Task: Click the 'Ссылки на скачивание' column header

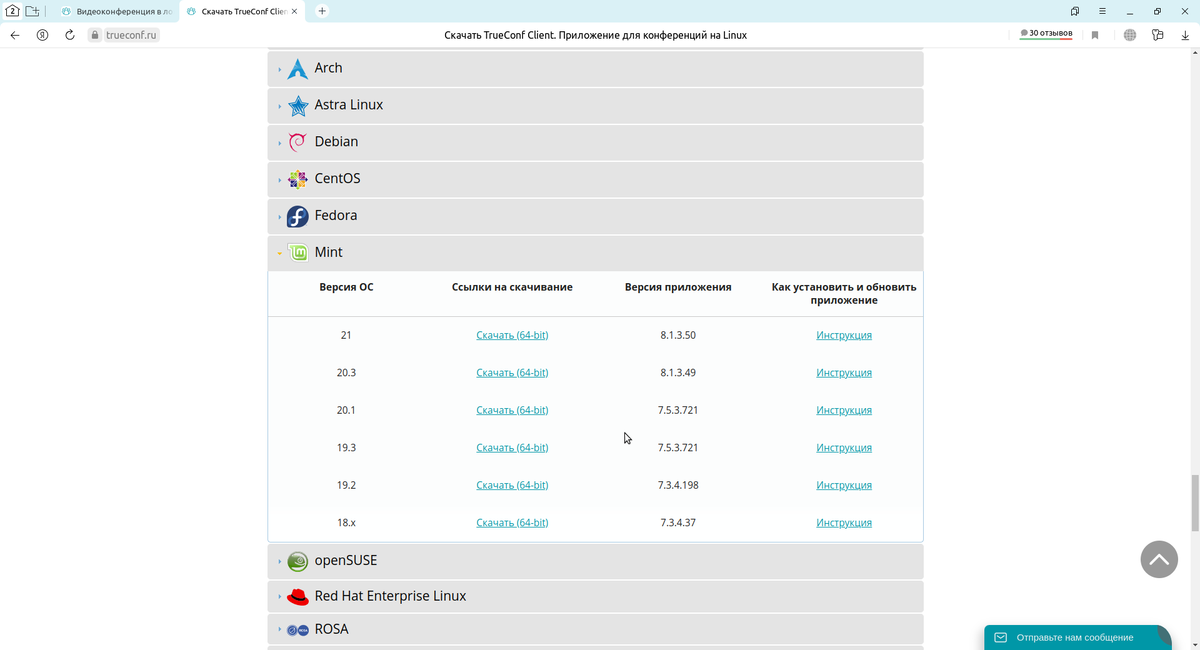Action: click(512, 287)
